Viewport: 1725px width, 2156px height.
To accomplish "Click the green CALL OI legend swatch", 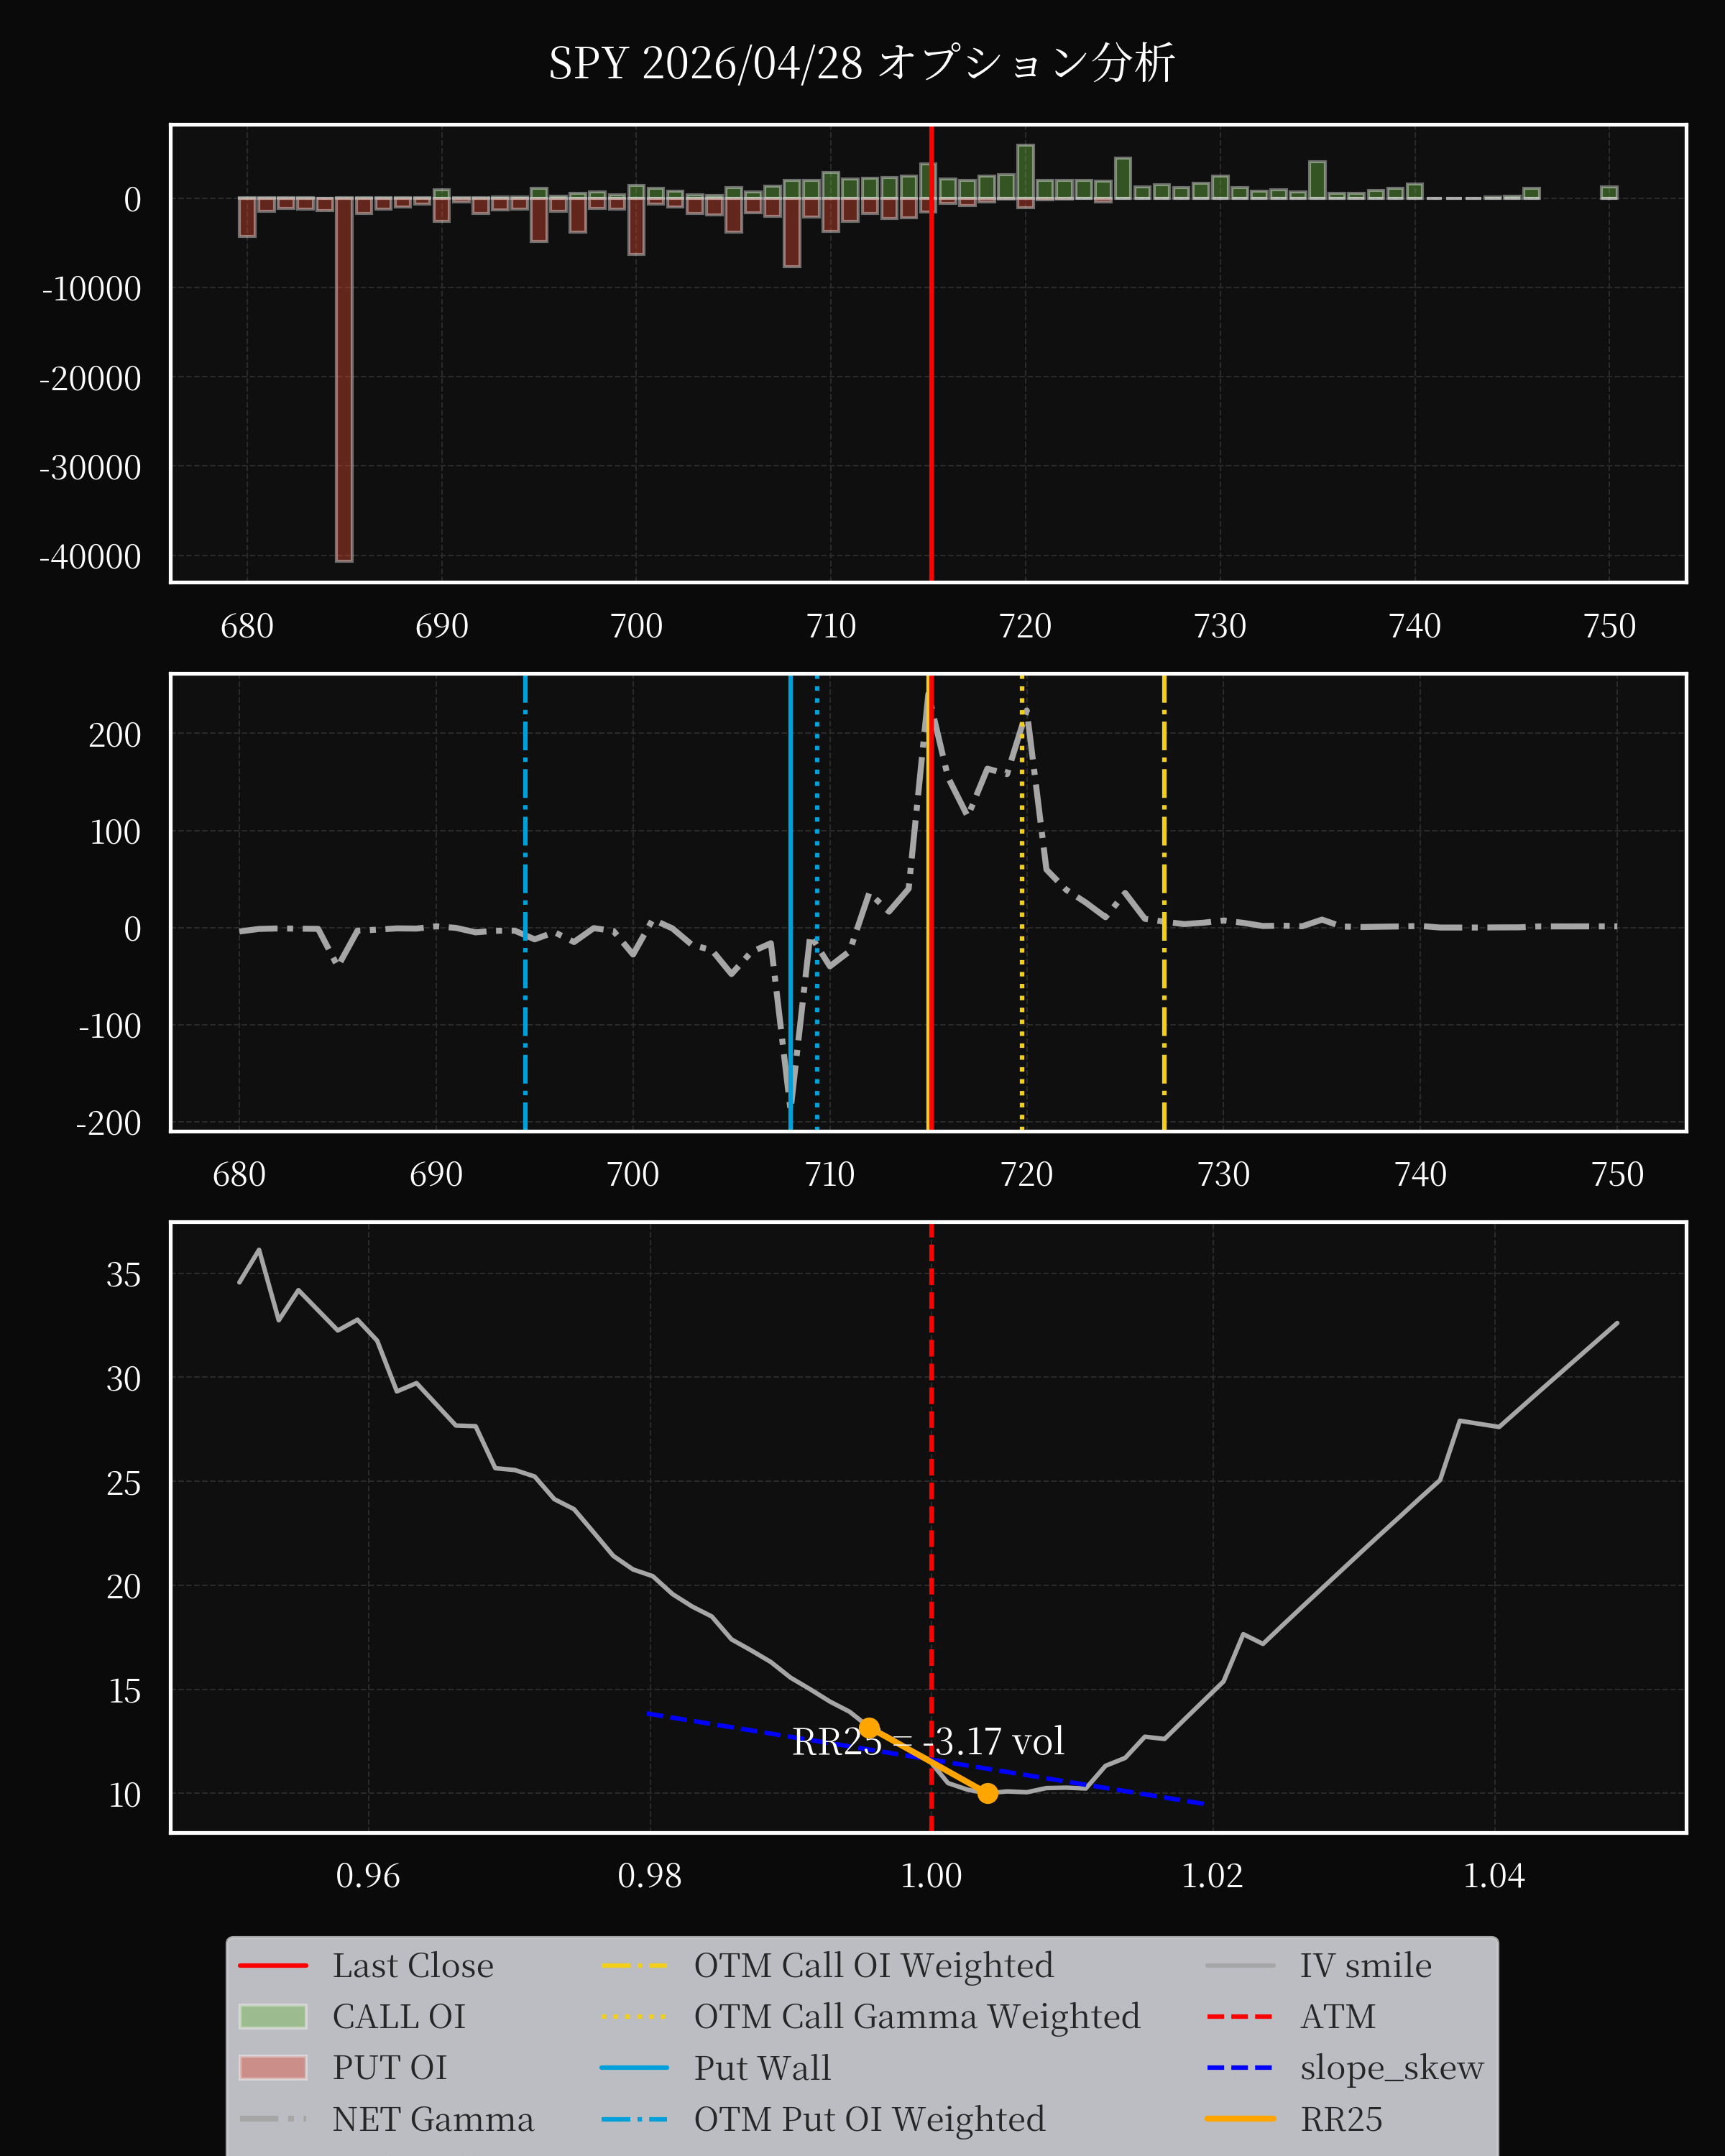I will (273, 2016).
